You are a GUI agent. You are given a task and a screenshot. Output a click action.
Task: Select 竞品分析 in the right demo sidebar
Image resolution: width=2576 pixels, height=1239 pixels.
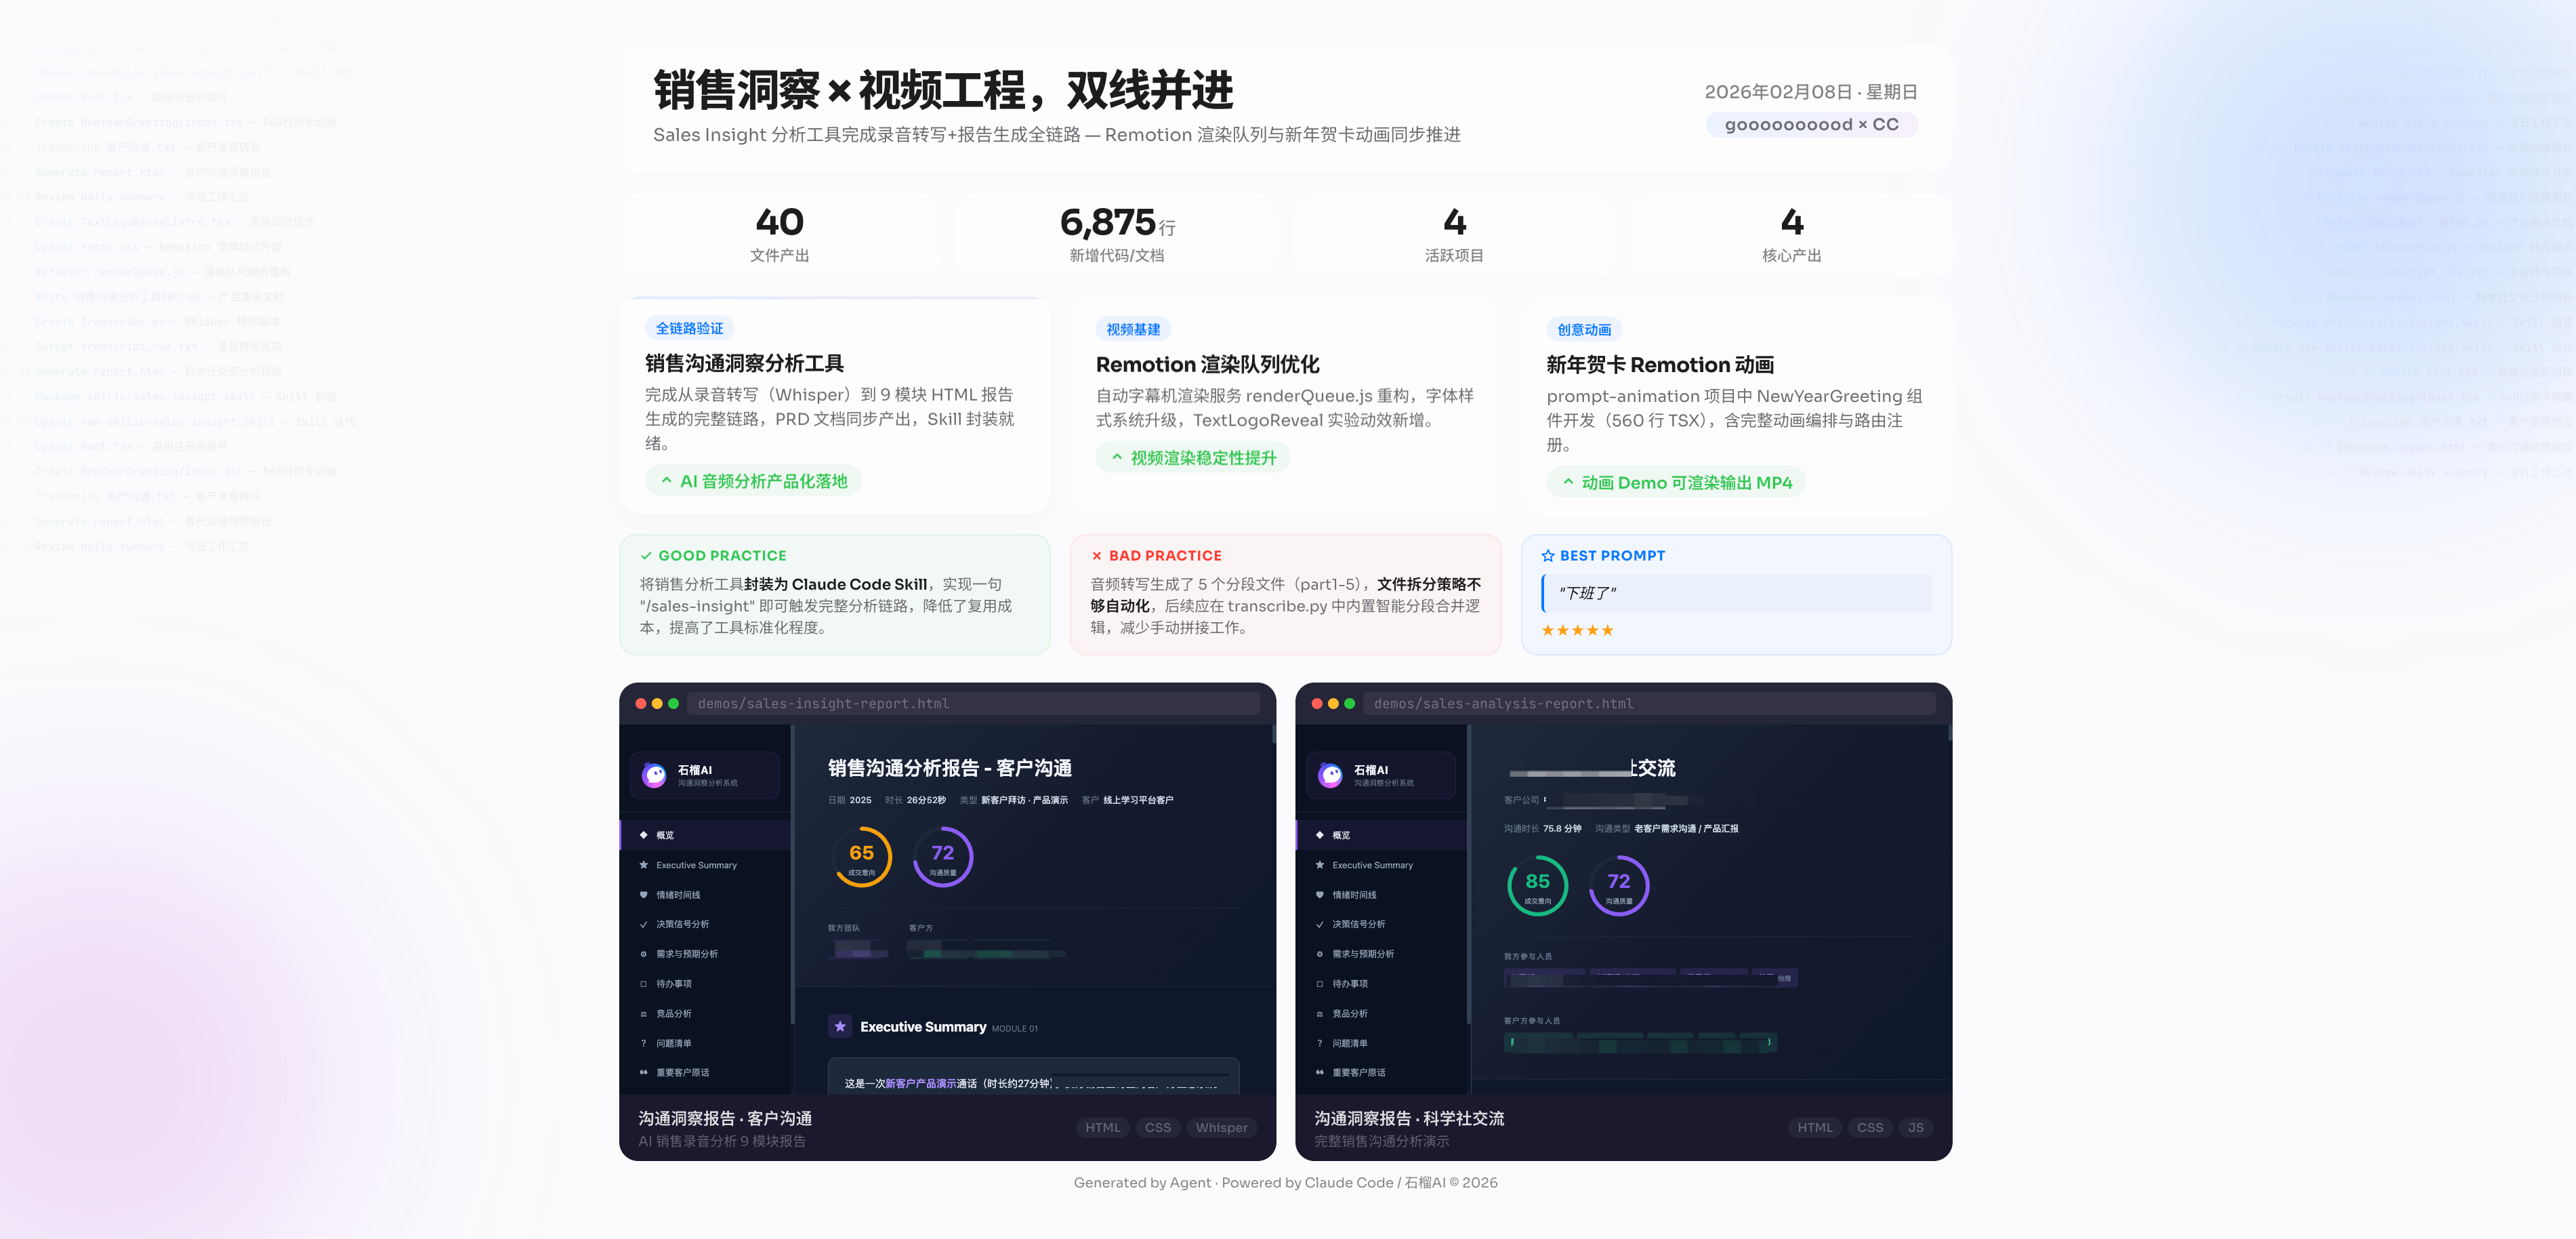click(x=1349, y=1014)
